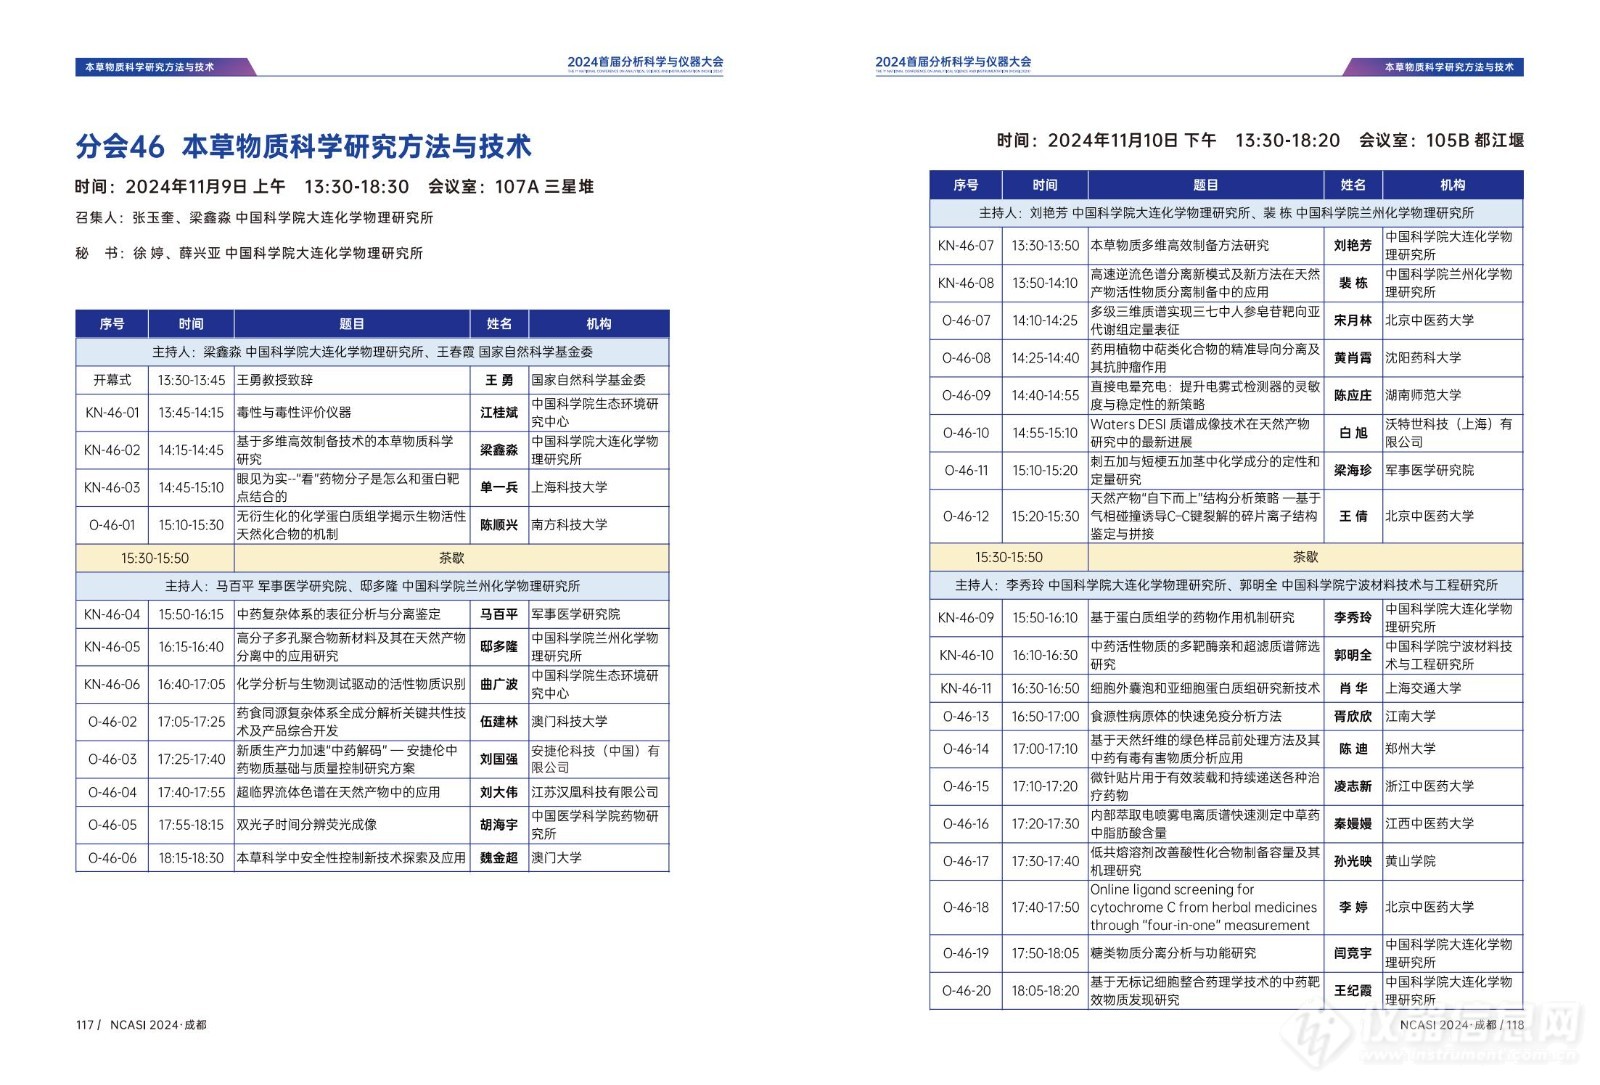Click the footer 117 / NCASI 2024·成都
The height and width of the screenshot is (1085, 1600).
point(141,1025)
